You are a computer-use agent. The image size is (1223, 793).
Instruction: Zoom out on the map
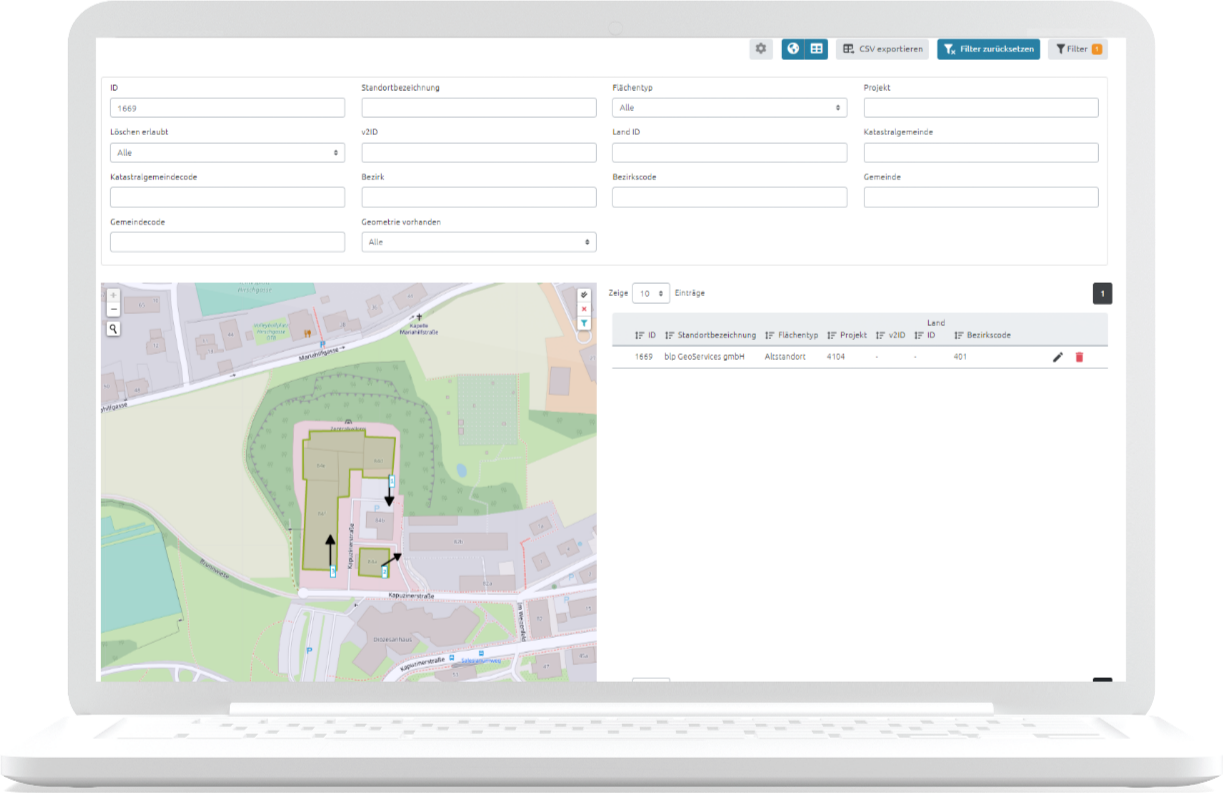pos(113,311)
